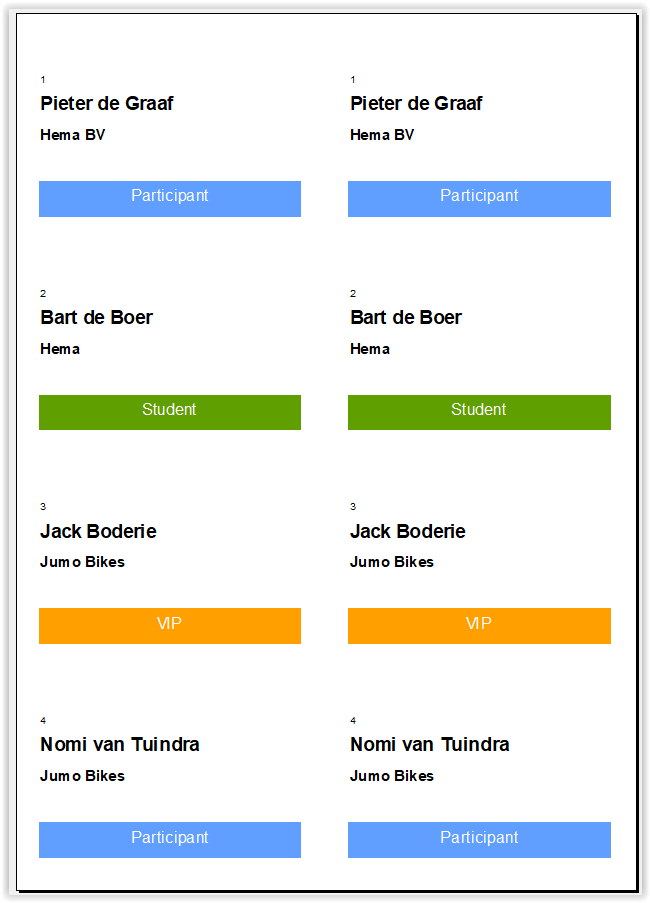Select the Nomi van Tuindra name in left badge
This screenshot has width=650, height=903.
[120, 745]
